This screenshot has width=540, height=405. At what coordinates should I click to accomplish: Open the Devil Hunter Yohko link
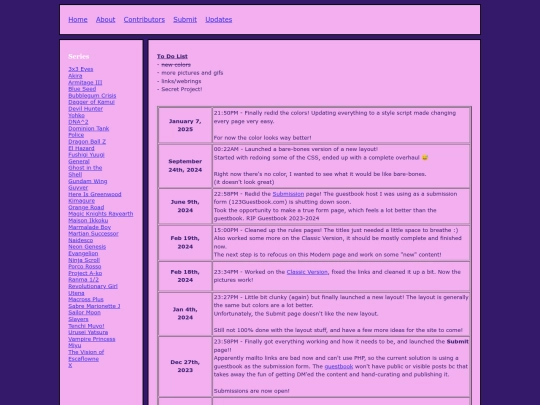[x=85, y=112]
